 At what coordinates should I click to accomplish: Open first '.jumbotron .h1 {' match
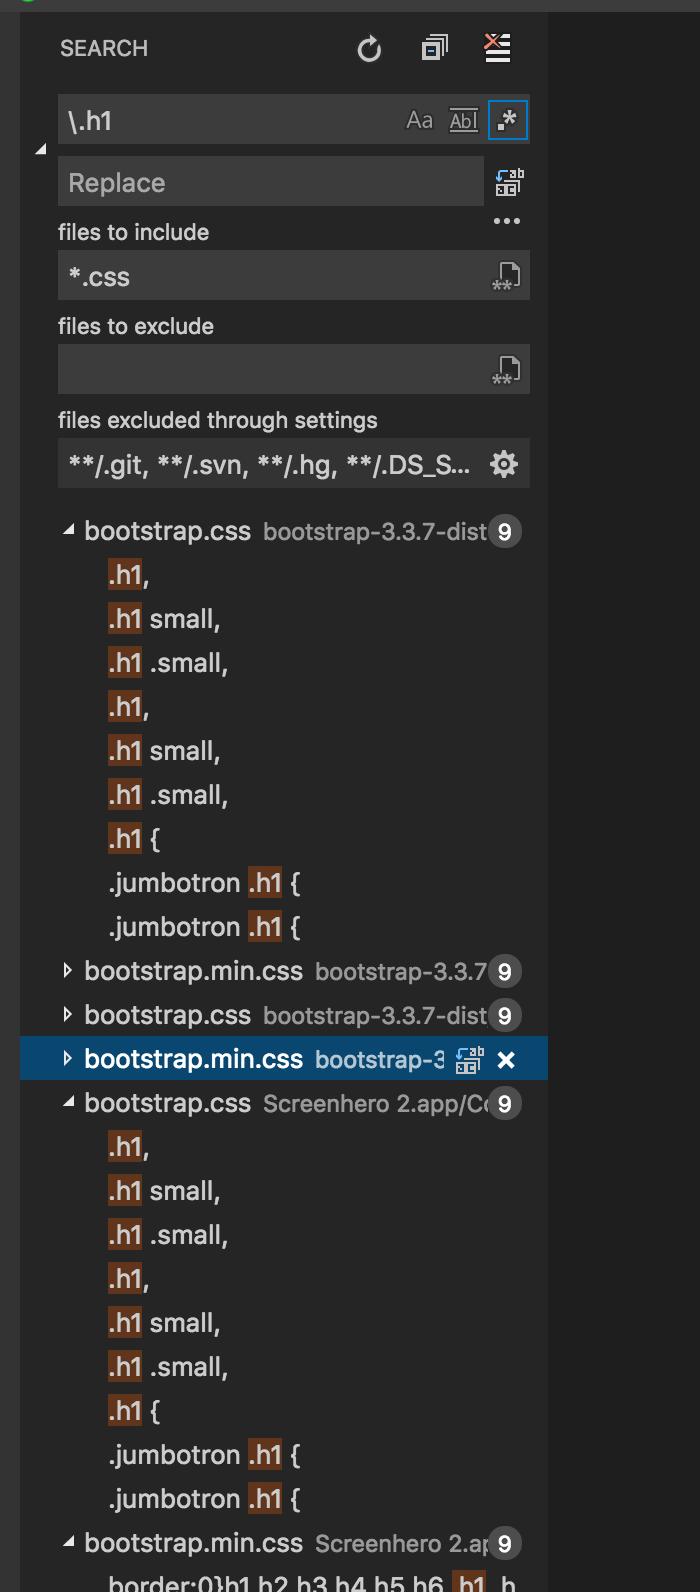[x=204, y=883]
